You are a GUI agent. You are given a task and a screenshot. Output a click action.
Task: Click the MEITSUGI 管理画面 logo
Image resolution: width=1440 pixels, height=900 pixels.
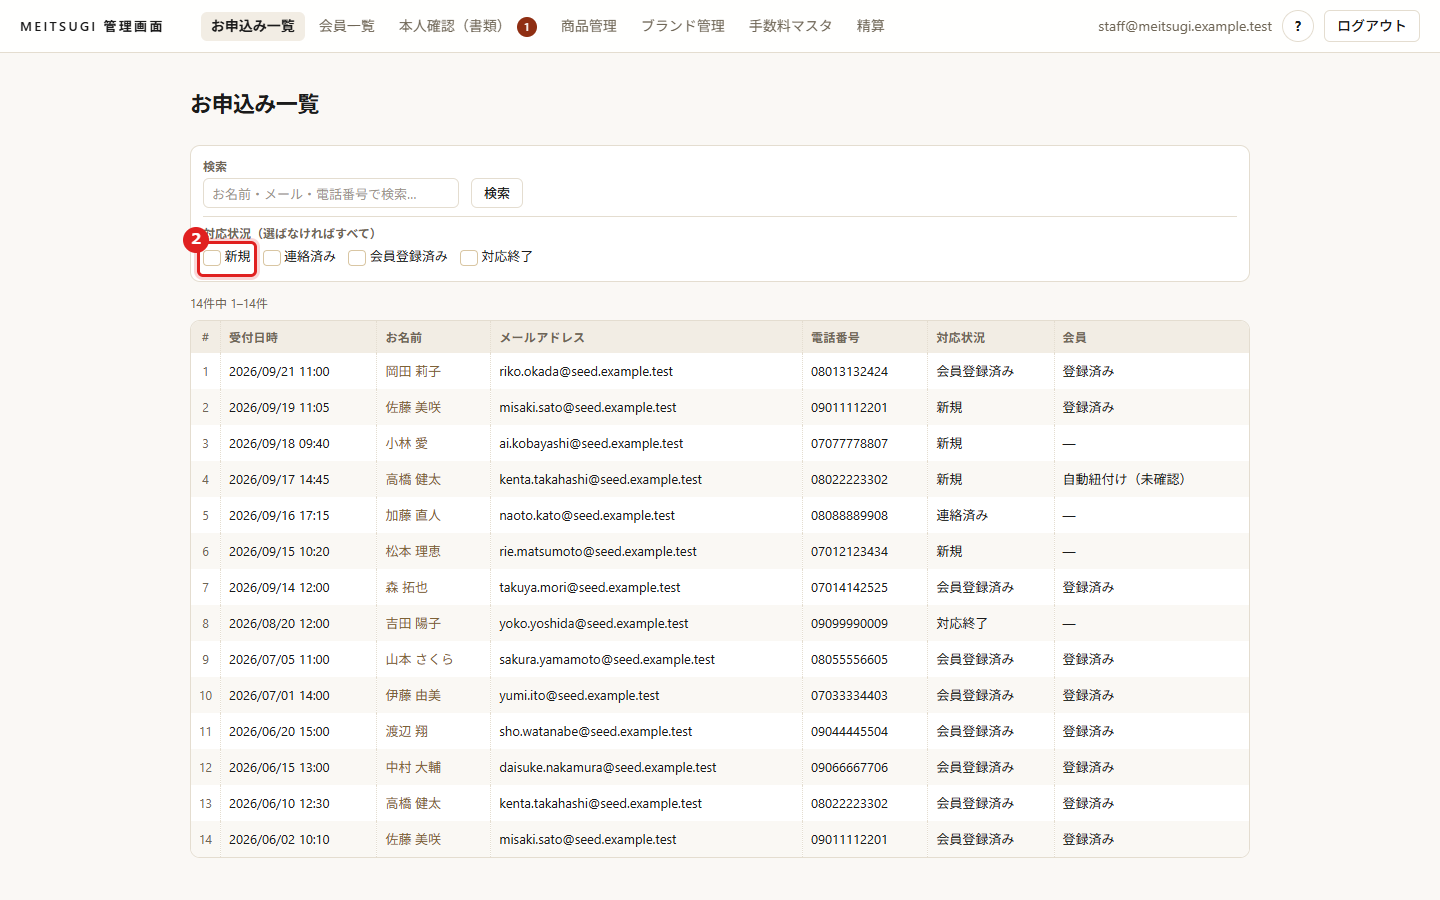pyautogui.click(x=91, y=26)
